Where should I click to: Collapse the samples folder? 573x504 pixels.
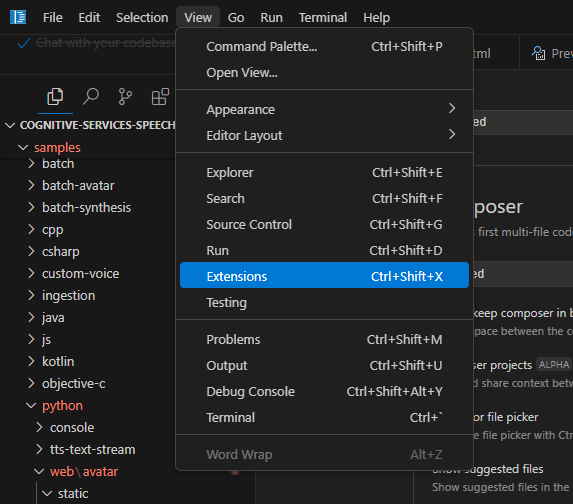click(x=23, y=148)
